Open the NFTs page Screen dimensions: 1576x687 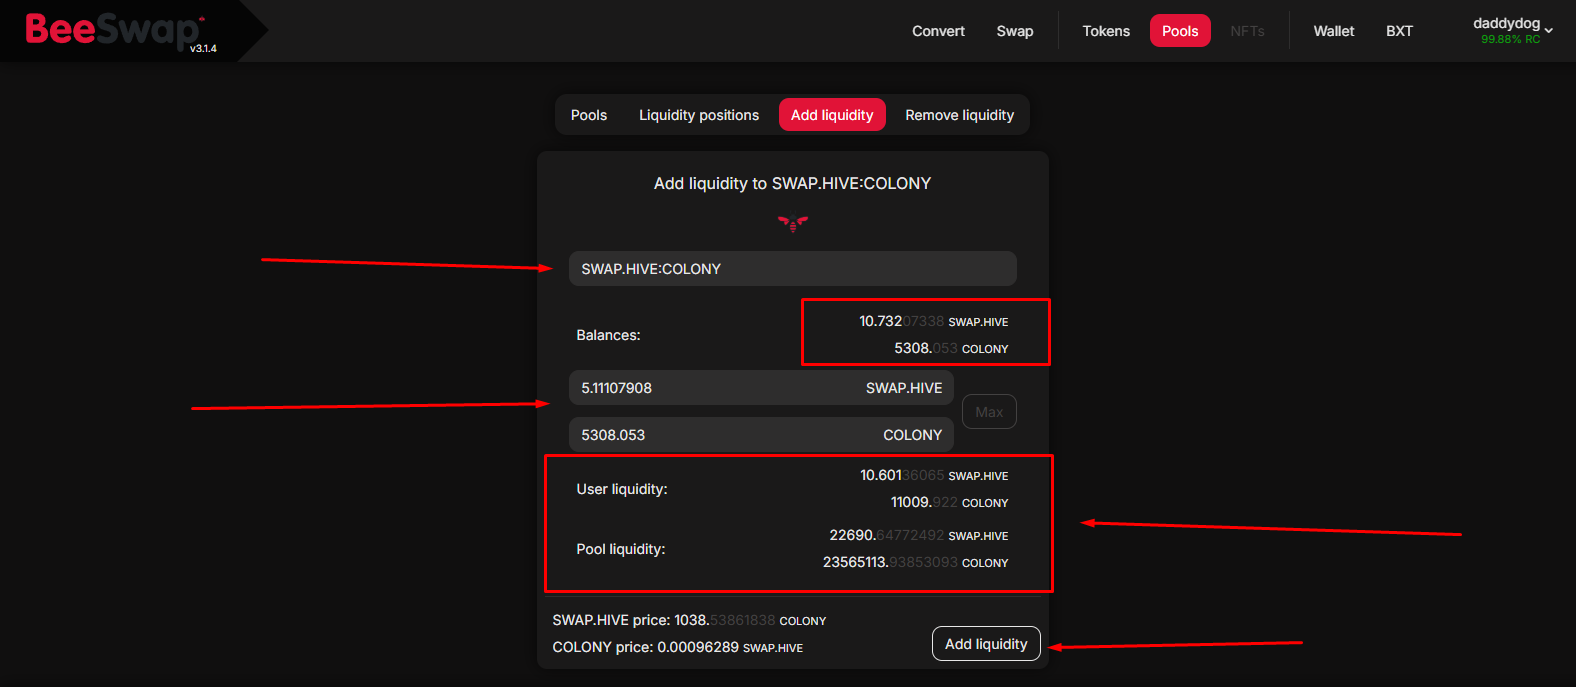(1247, 31)
